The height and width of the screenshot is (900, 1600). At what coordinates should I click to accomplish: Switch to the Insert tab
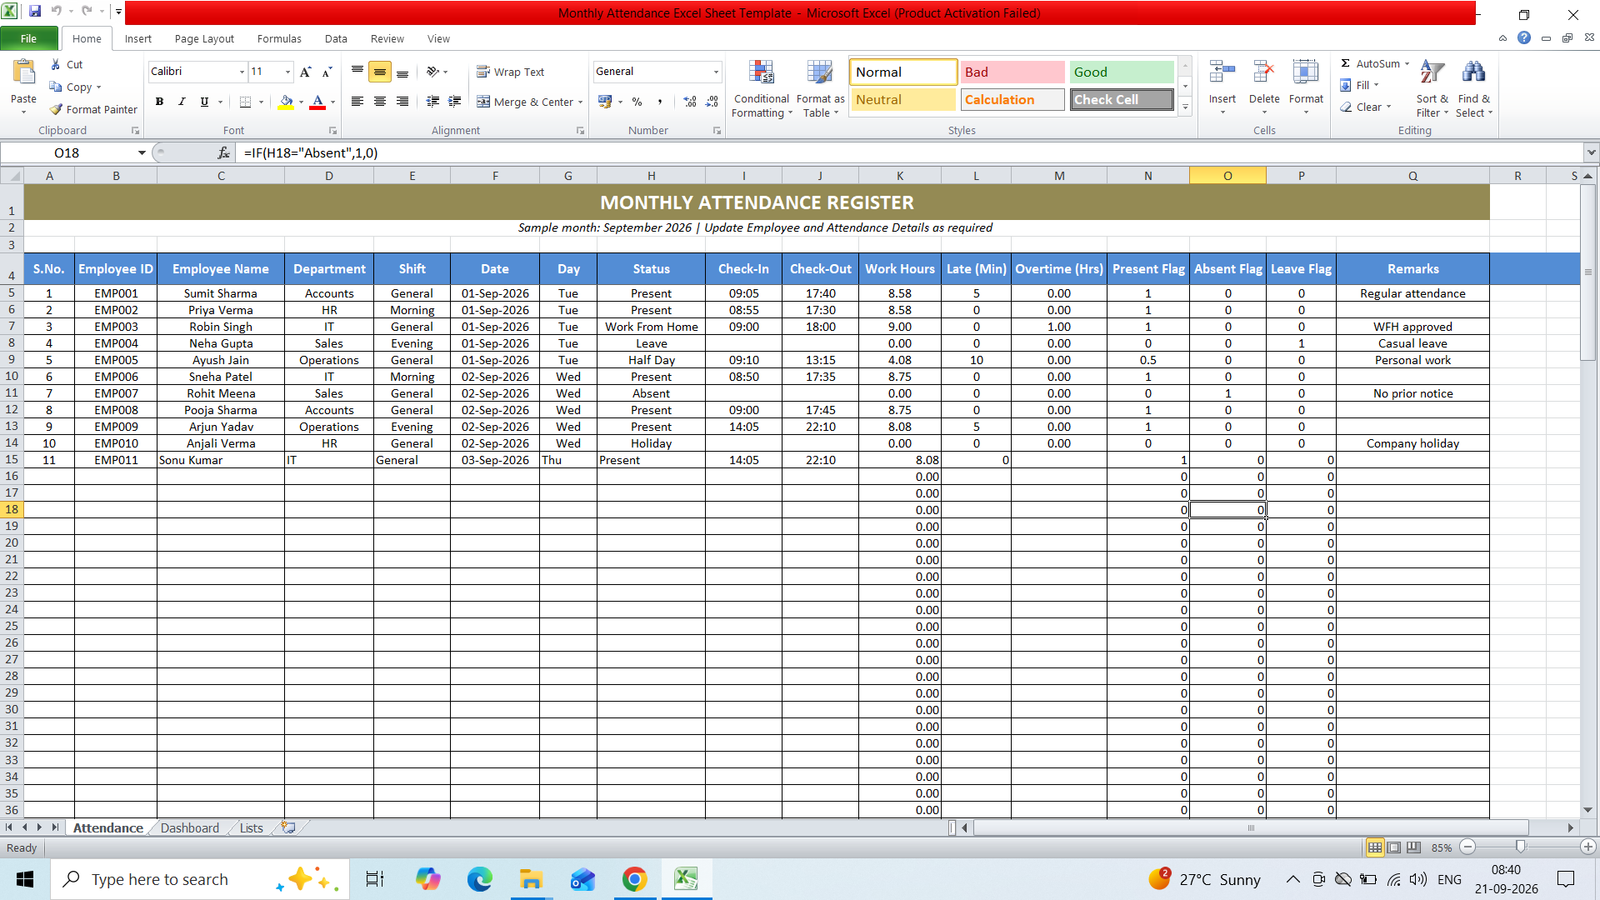click(x=138, y=39)
